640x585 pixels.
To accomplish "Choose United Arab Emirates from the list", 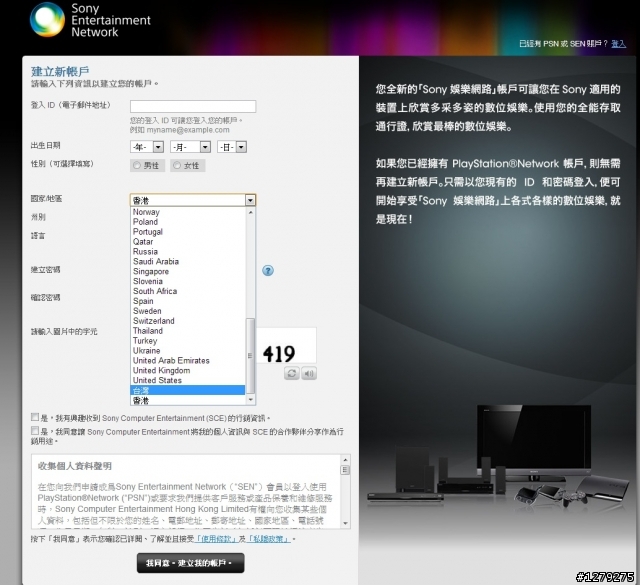I will coord(188,360).
